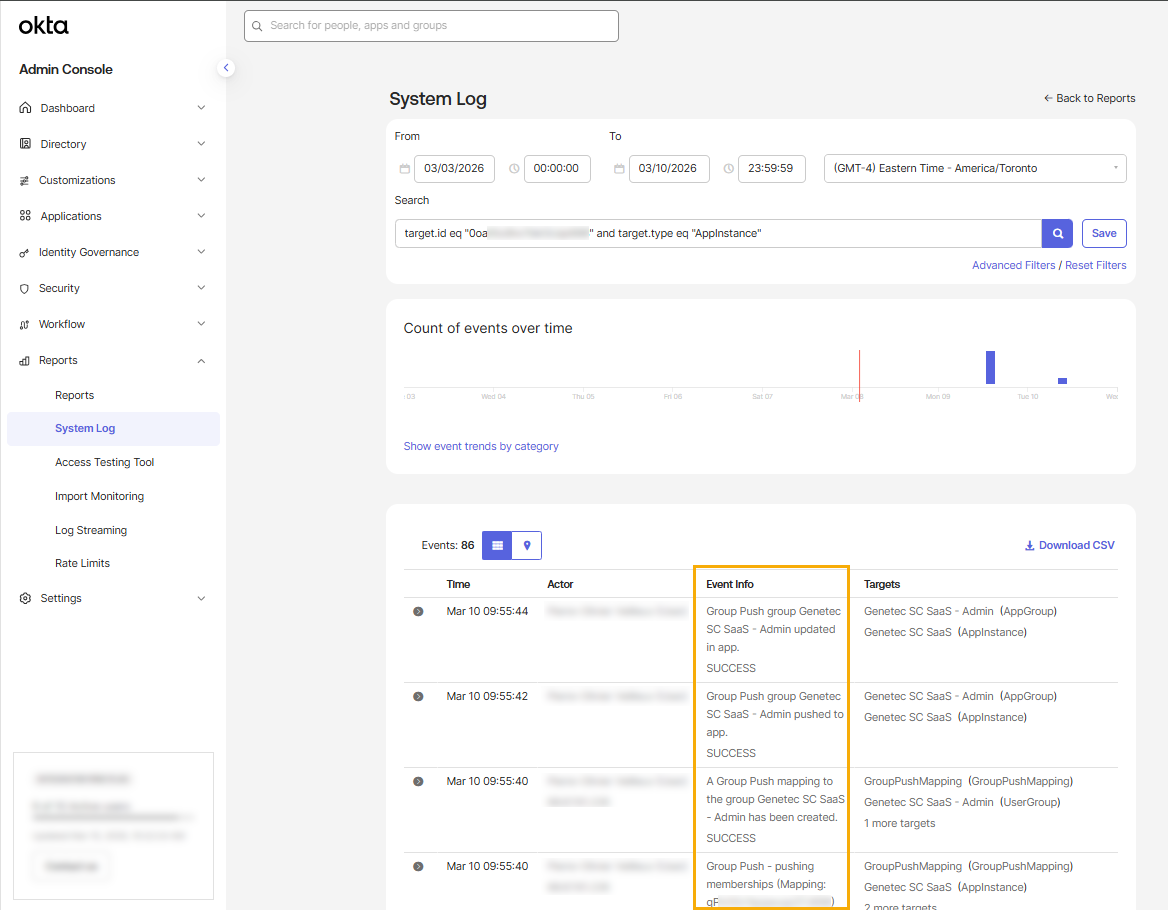Viewport: 1168px width, 910px height.
Task: Expand the Applications menu chevron
Action: coord(201,216)
